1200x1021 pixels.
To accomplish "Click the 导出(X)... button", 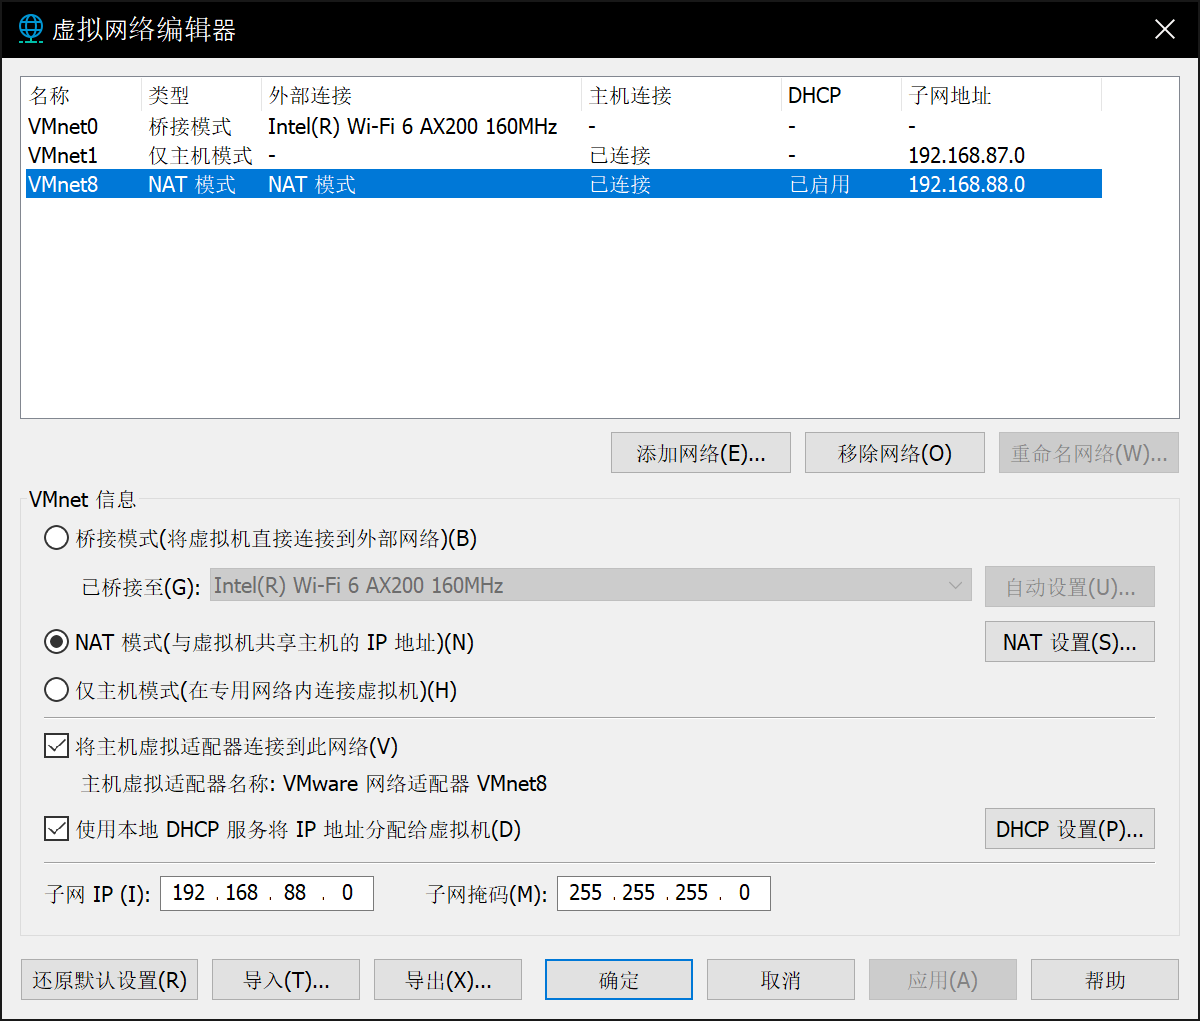I will (448, 980).
